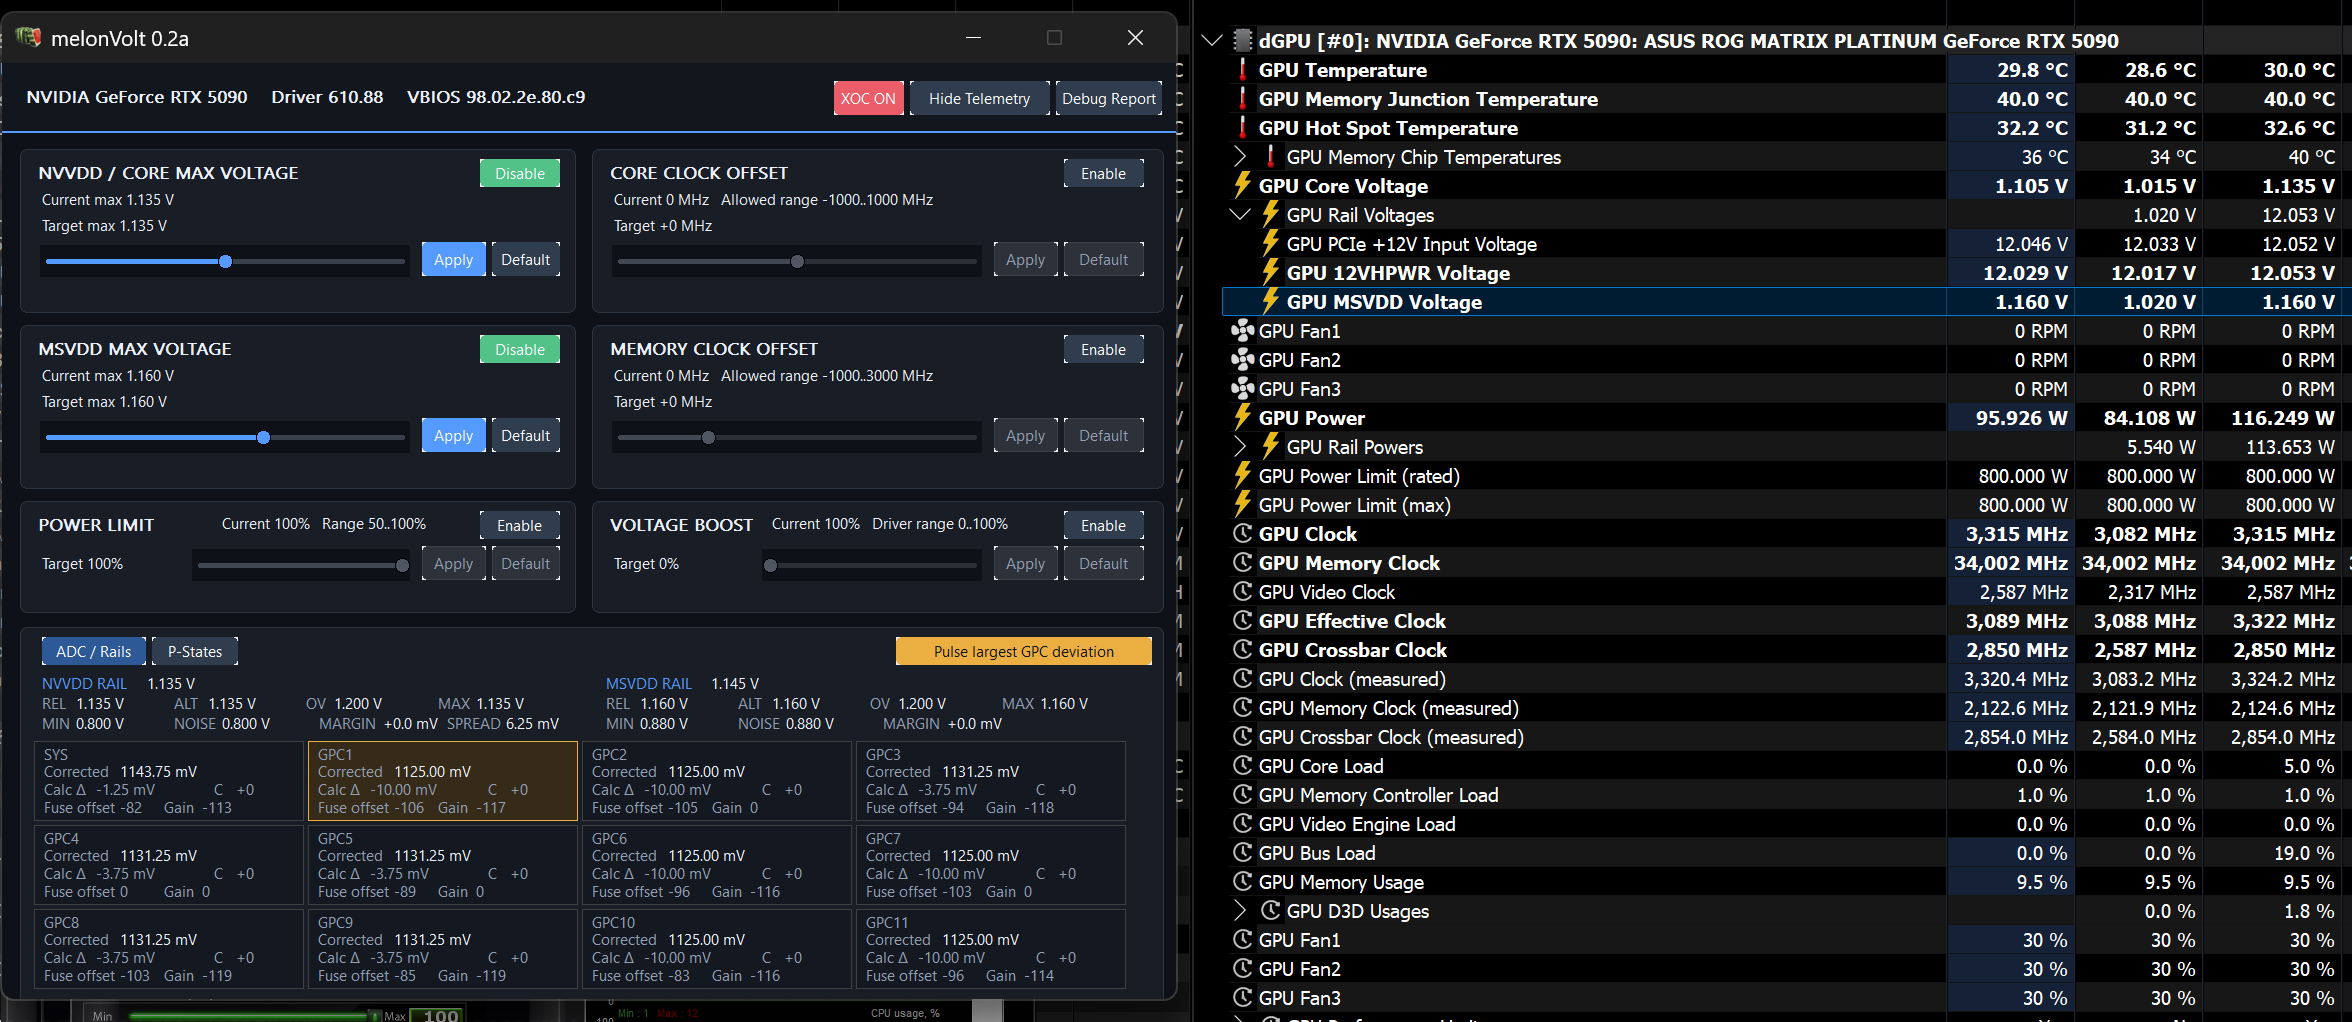Enable Core Clock Offset

tap(1103, 173)
